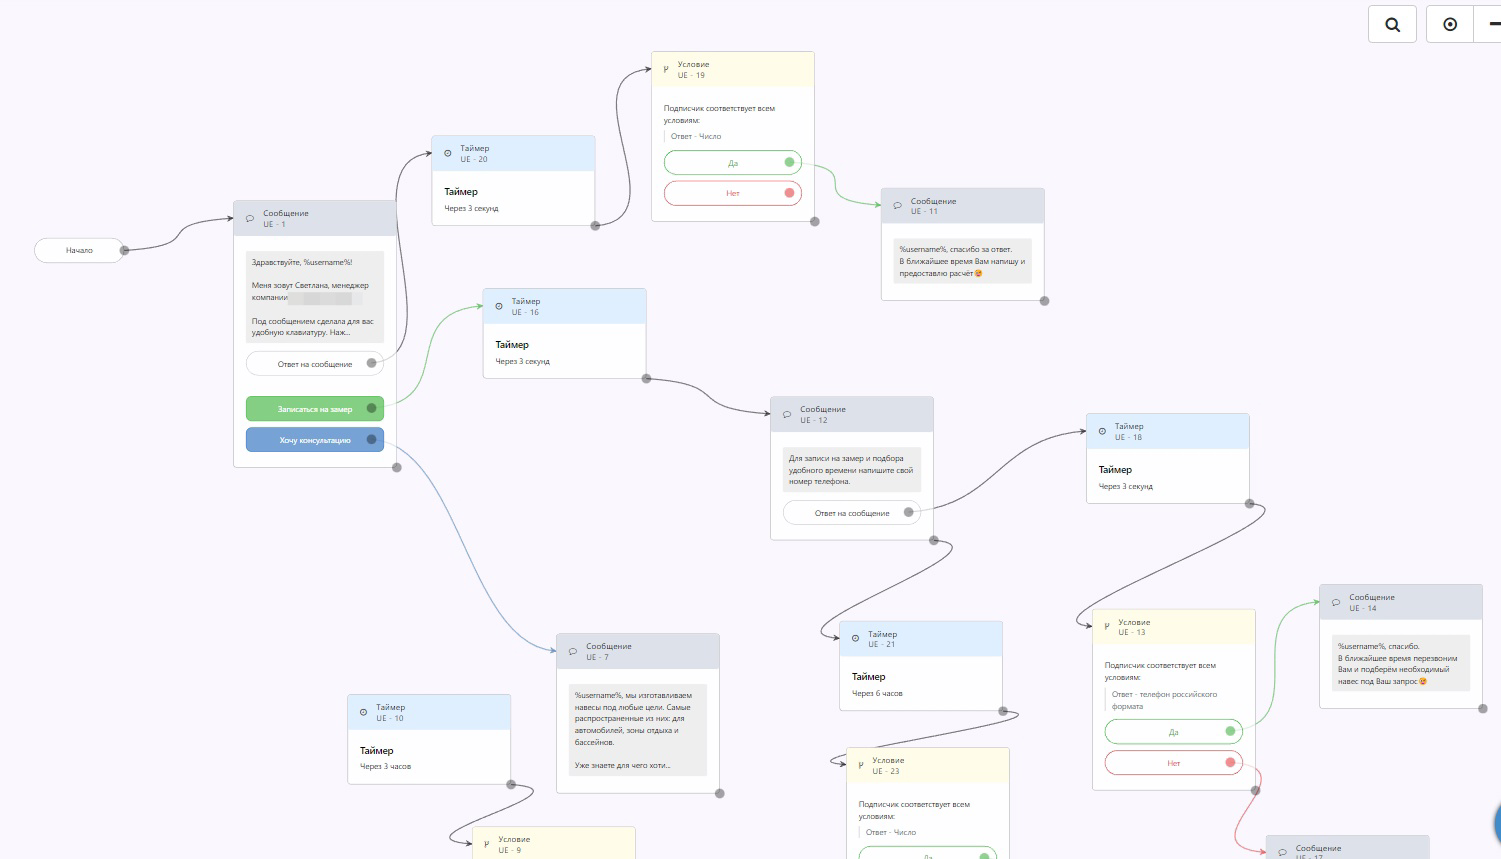Select the Да branch in Условие UE - 19
1501x859 pixels.
pos(733,163)
